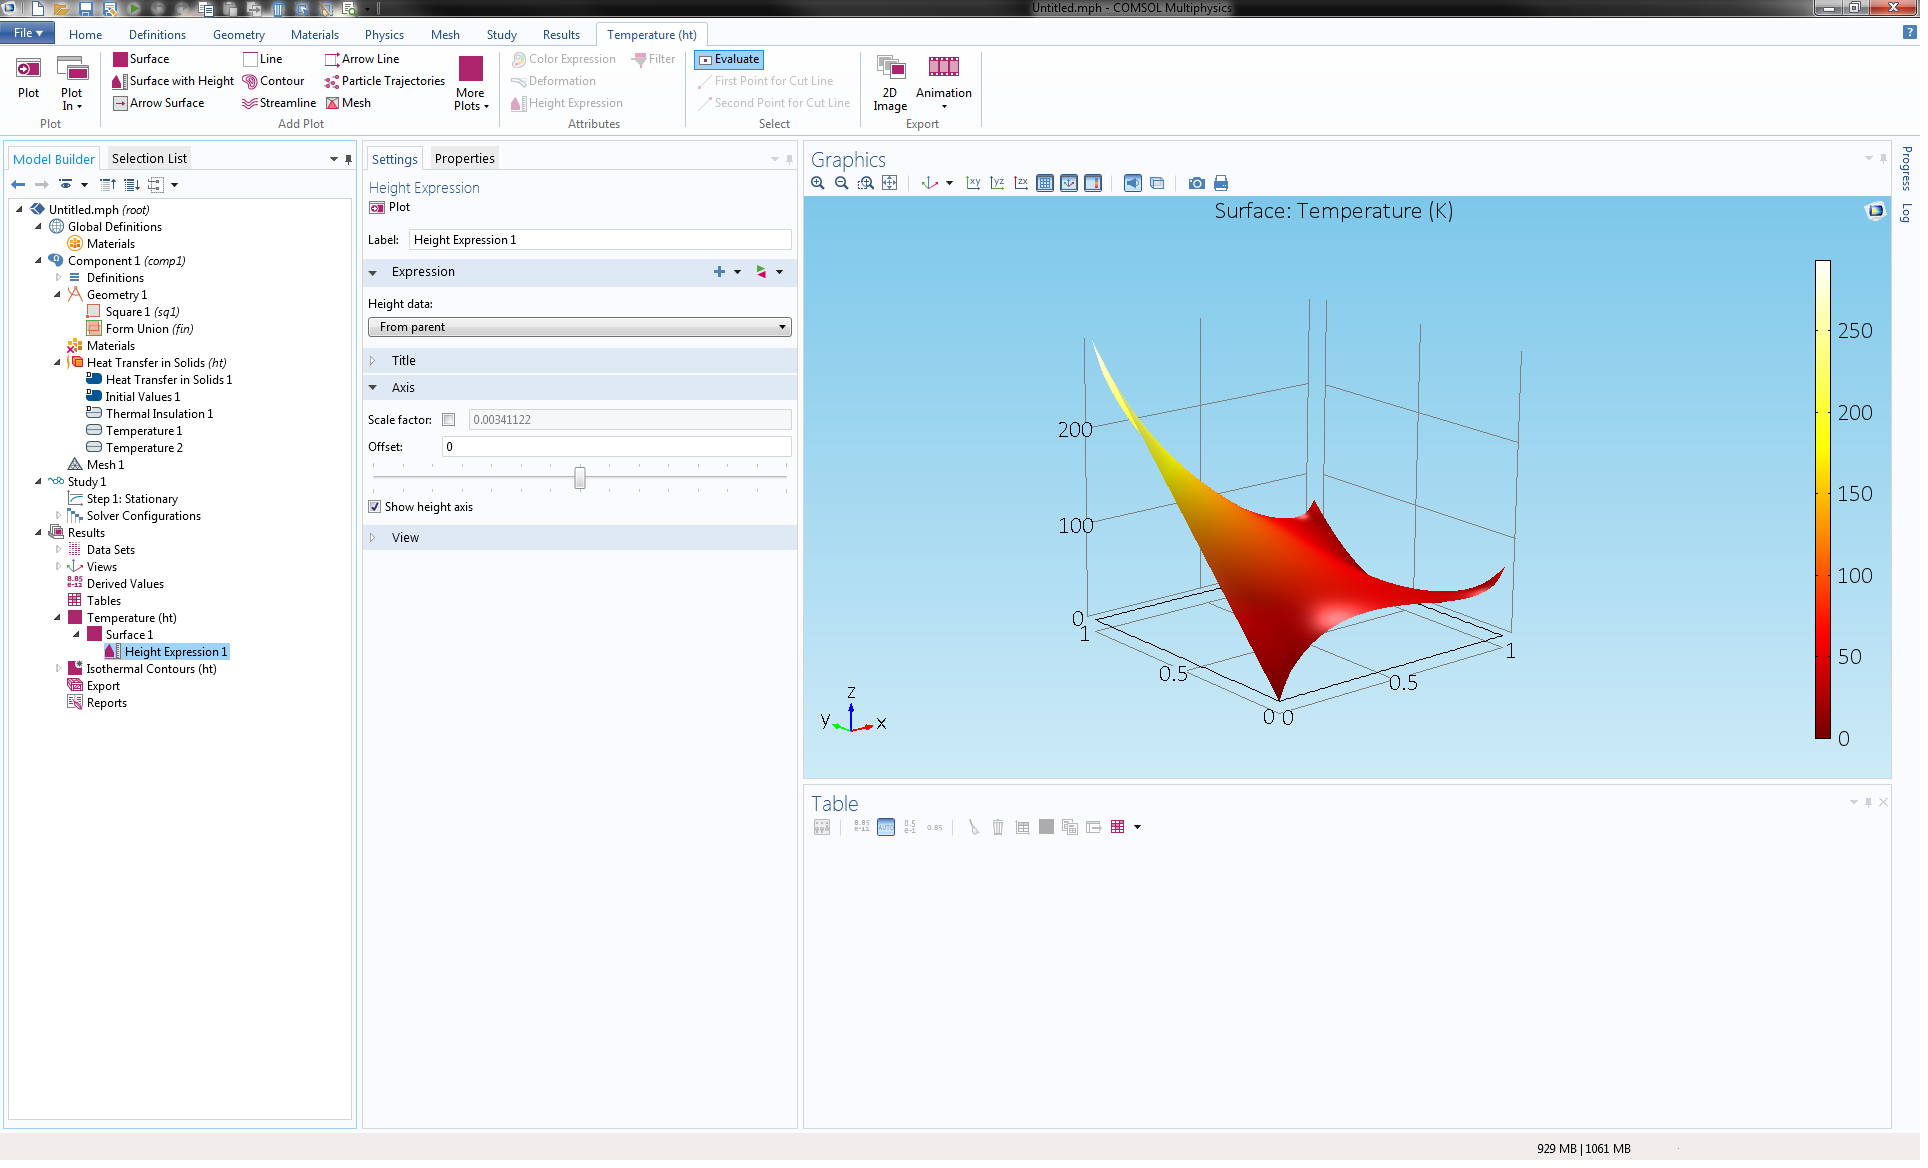This screenshot has width=1928, height=1168.
Task: Switch to the Properties tab
Action: coord(464,158)
